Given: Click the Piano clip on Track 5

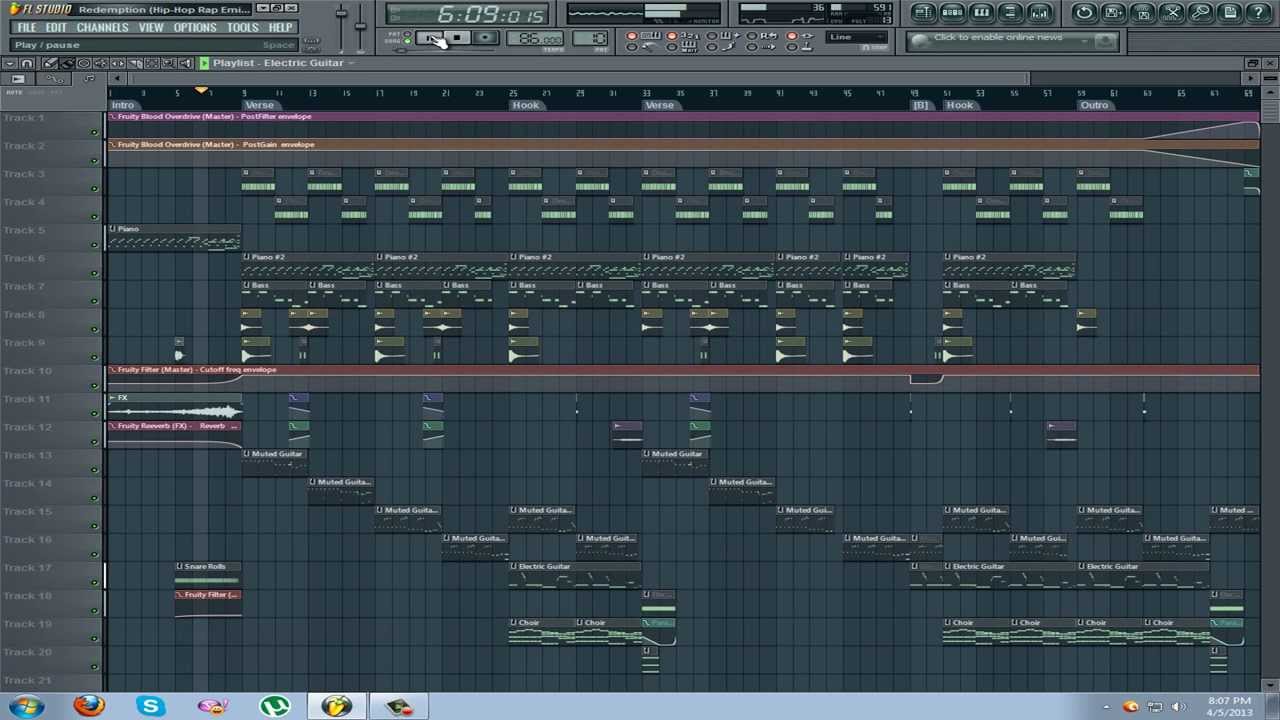Looking at the screenshot, I should tap(174, 236).
